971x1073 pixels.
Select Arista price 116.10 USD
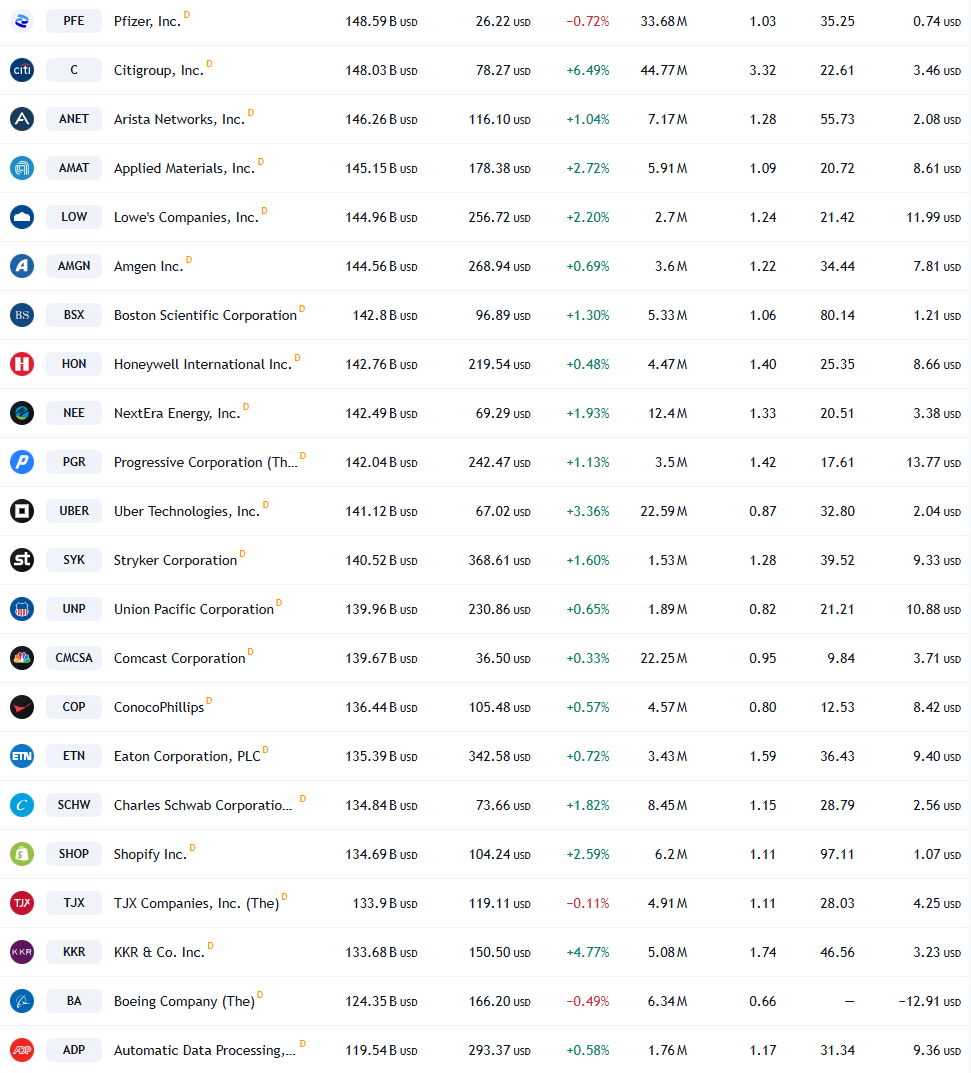click(500, 119)
